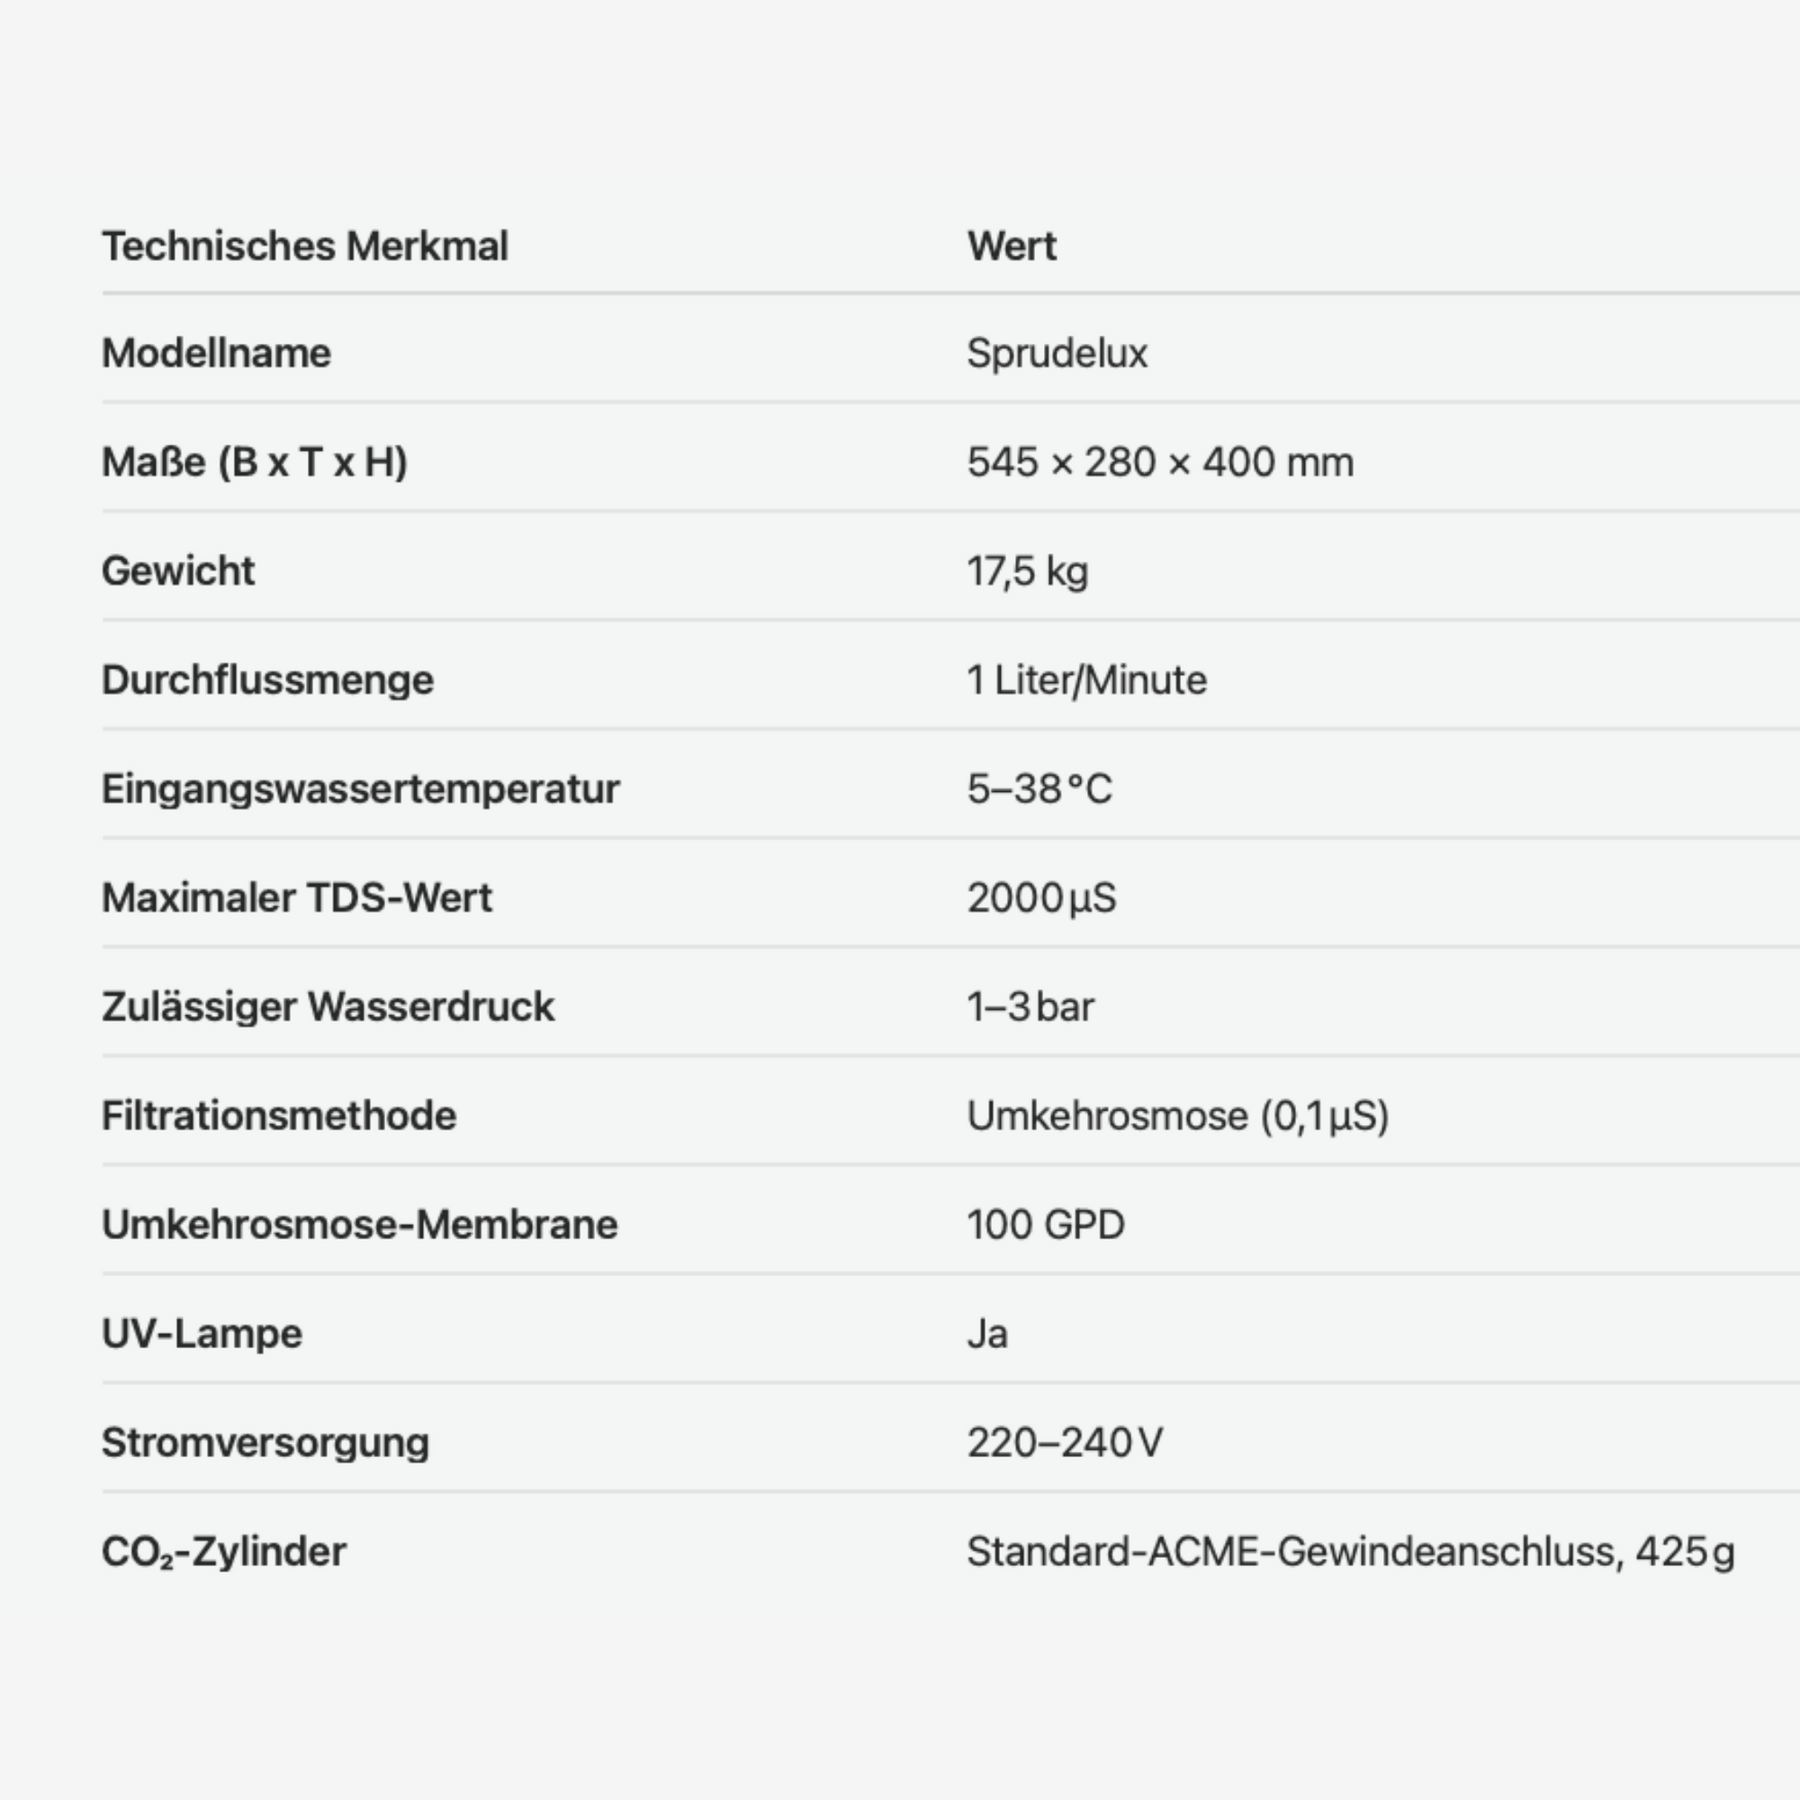This screenshot has width=1800, height=1800.
Task: Select the "Ja" value for UV-Lampe
Action: [x=987, y=1334]
